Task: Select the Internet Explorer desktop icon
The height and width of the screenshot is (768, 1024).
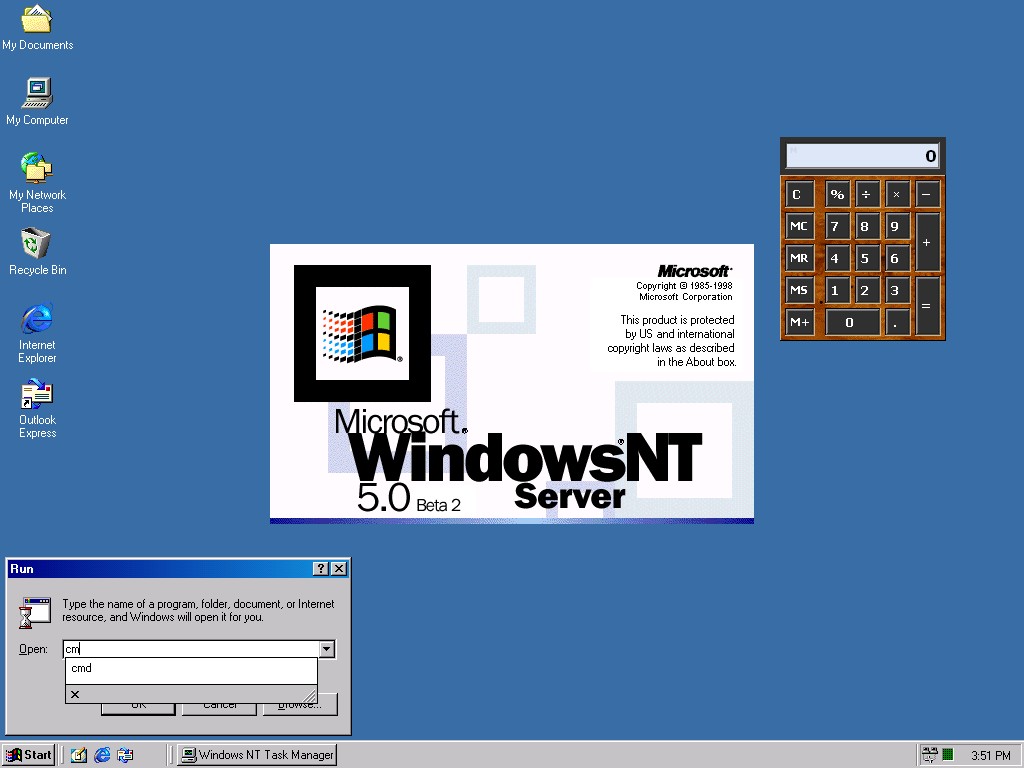Action: 37,332
